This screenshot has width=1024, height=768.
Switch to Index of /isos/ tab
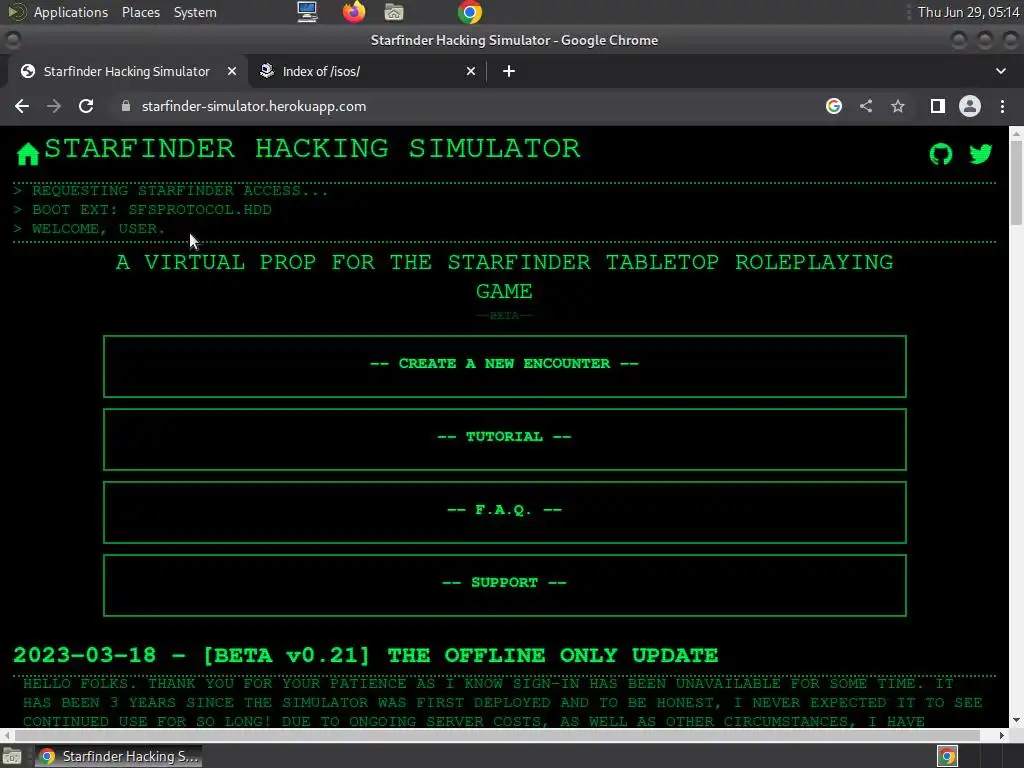pos(367,71)
